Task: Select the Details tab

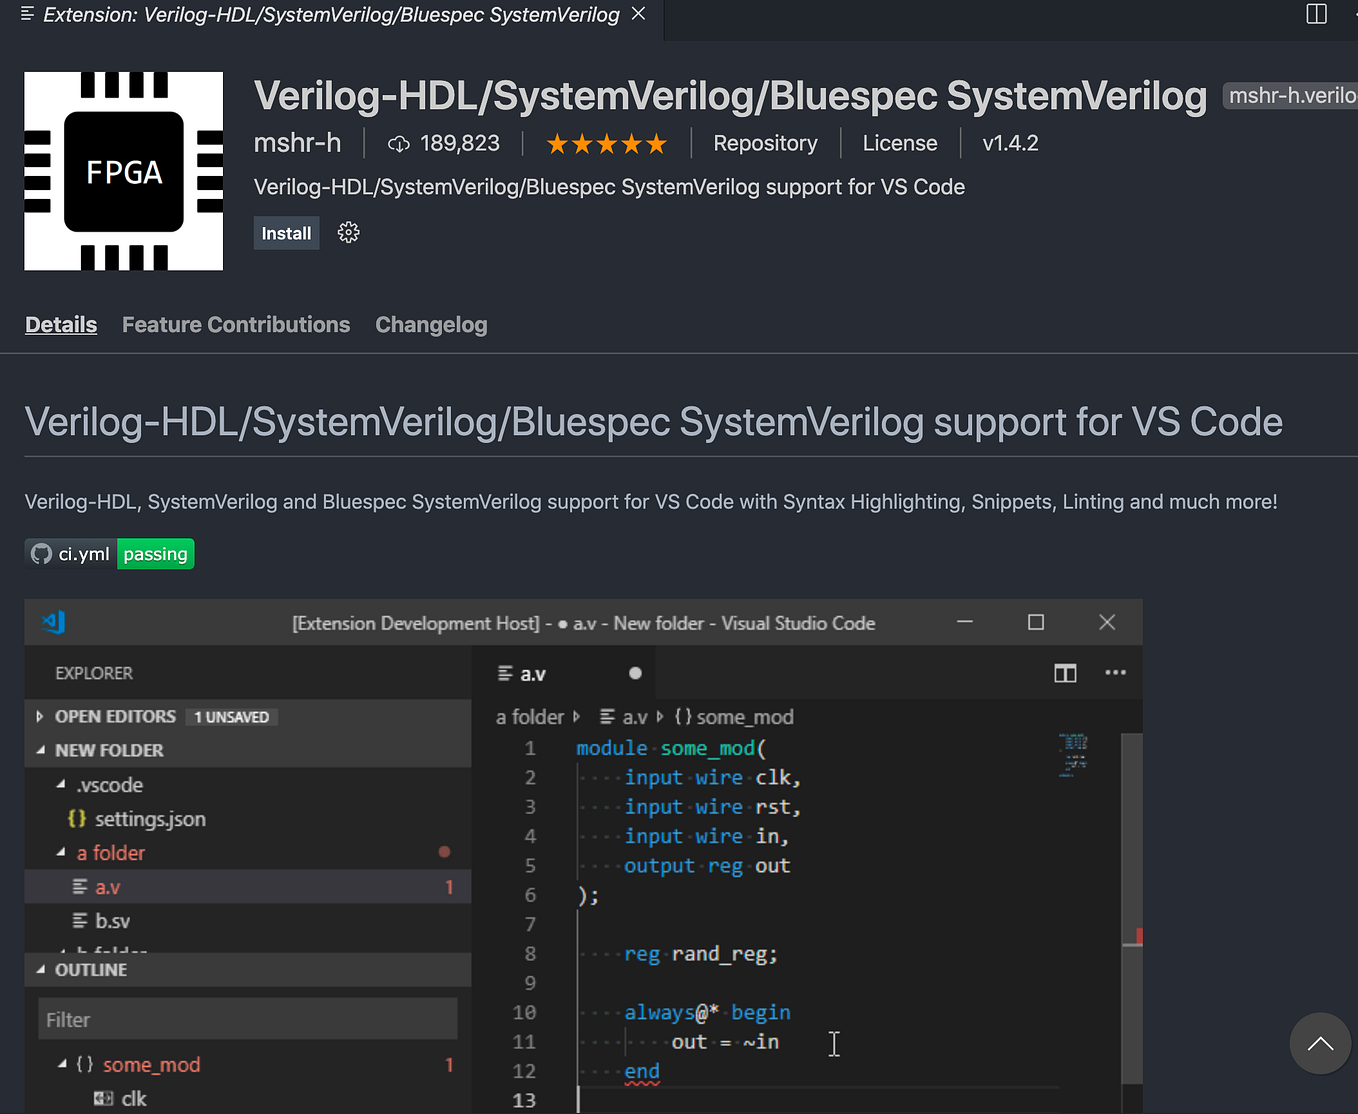Action: click(x=60, y=324)
